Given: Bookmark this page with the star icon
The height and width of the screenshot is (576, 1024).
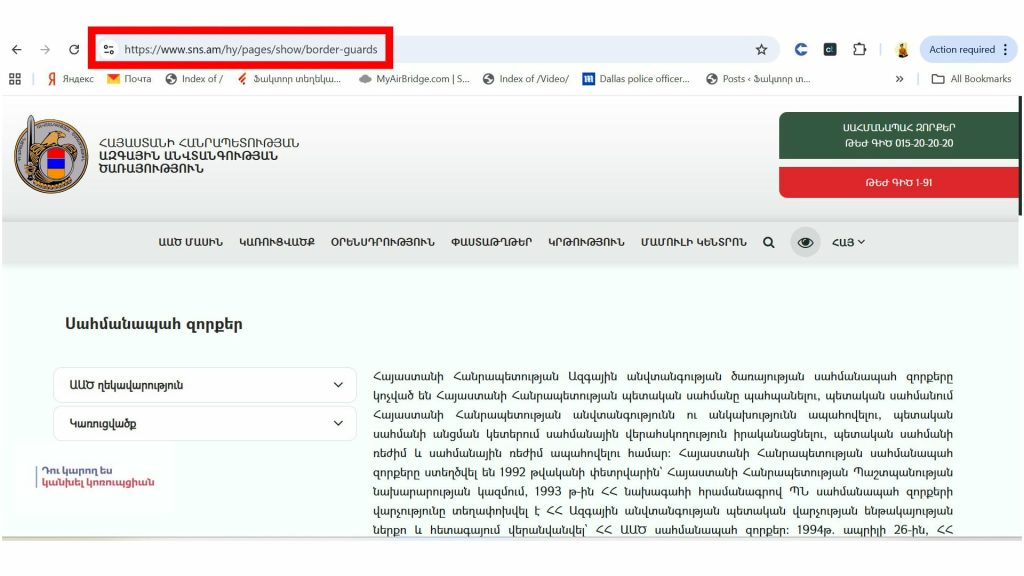Looking at the screenshot, I should click(x=761, y=49).
